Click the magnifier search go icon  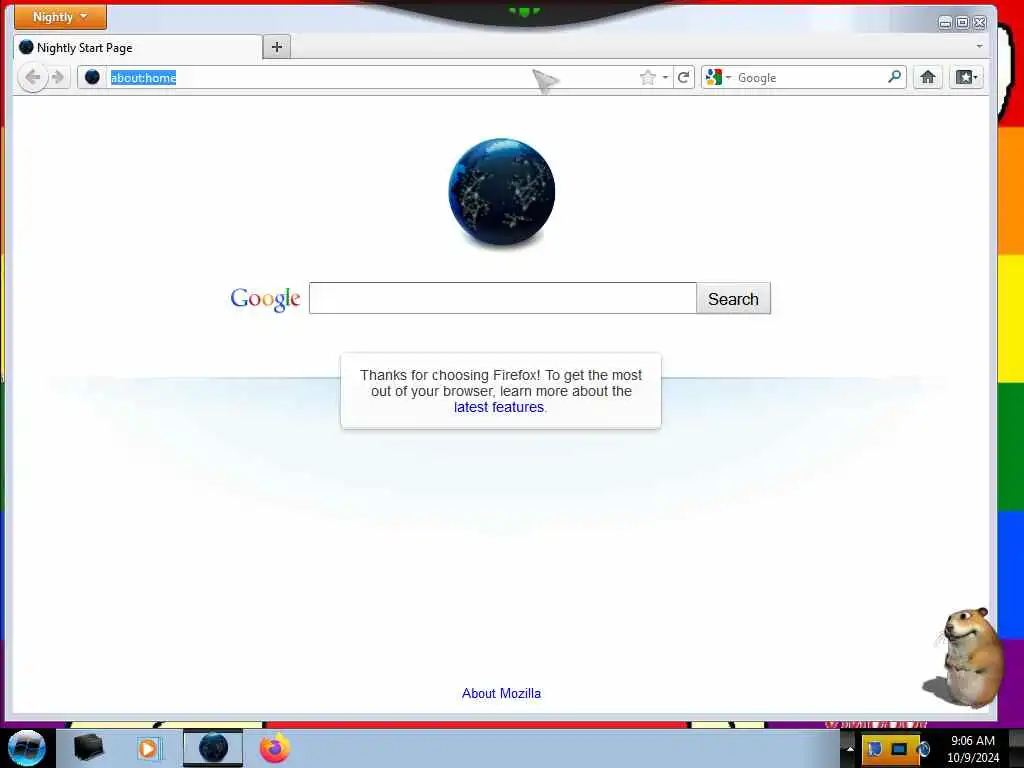895,77
